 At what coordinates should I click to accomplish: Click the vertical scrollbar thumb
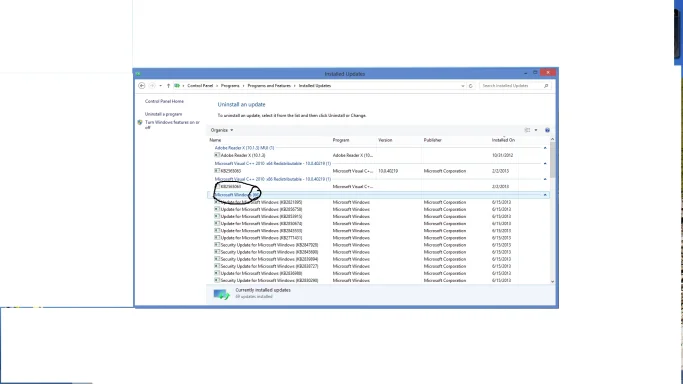click(552, 160)
